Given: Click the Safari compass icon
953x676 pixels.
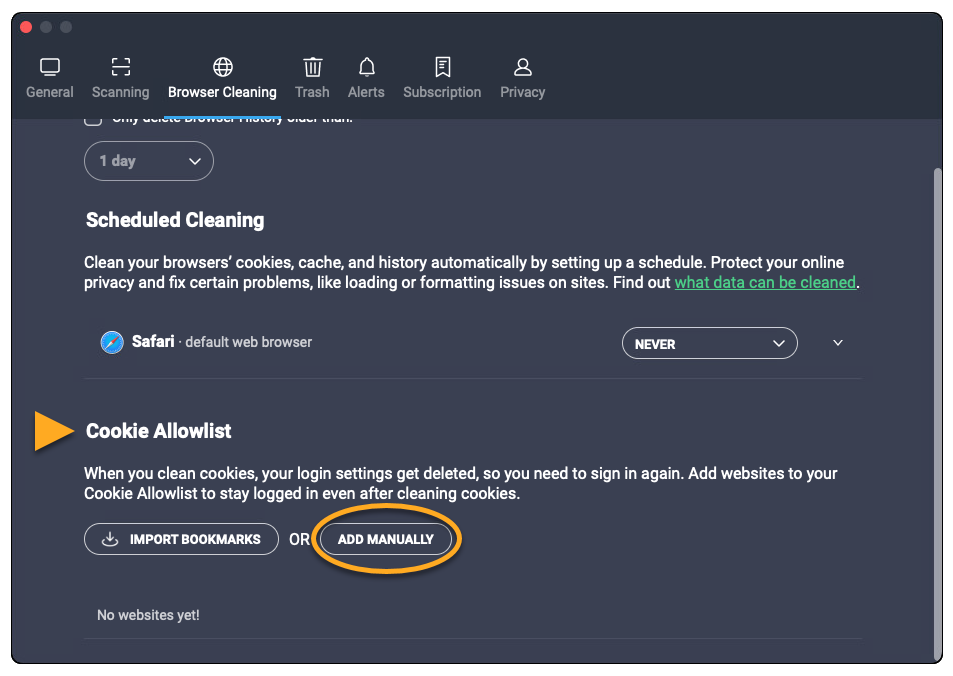Looking at the screenshot, I should click(x=112, y=343).
